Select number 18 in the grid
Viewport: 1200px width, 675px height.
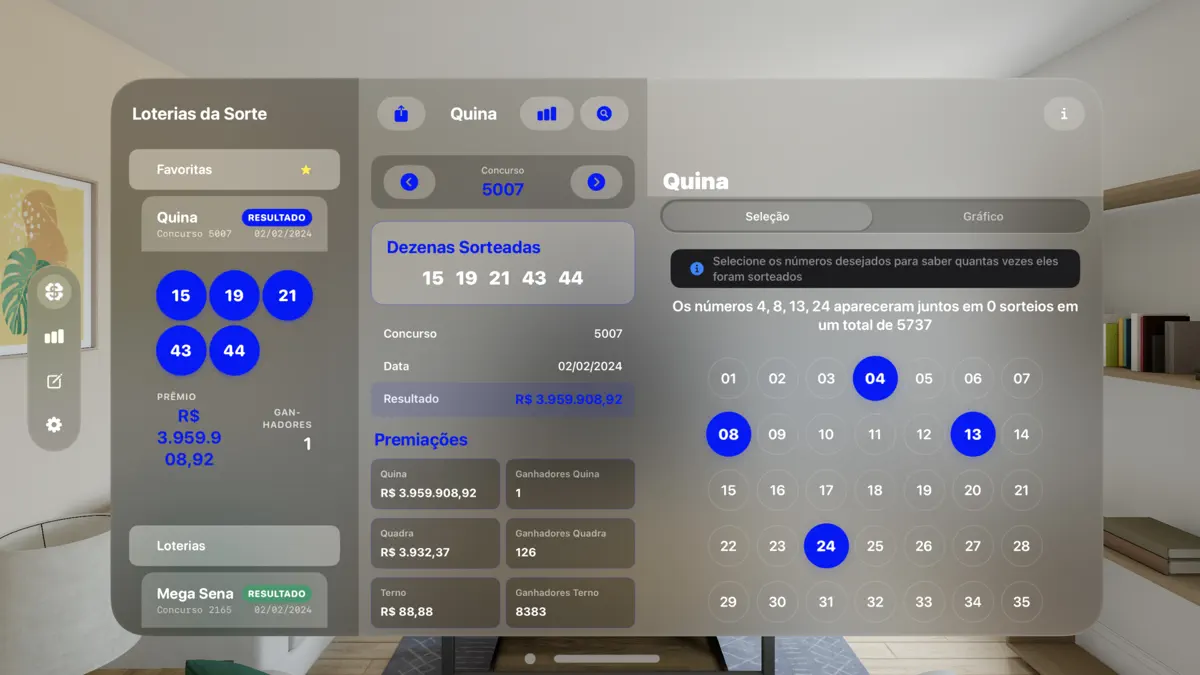pyautogui.click(x=875, y=490)
